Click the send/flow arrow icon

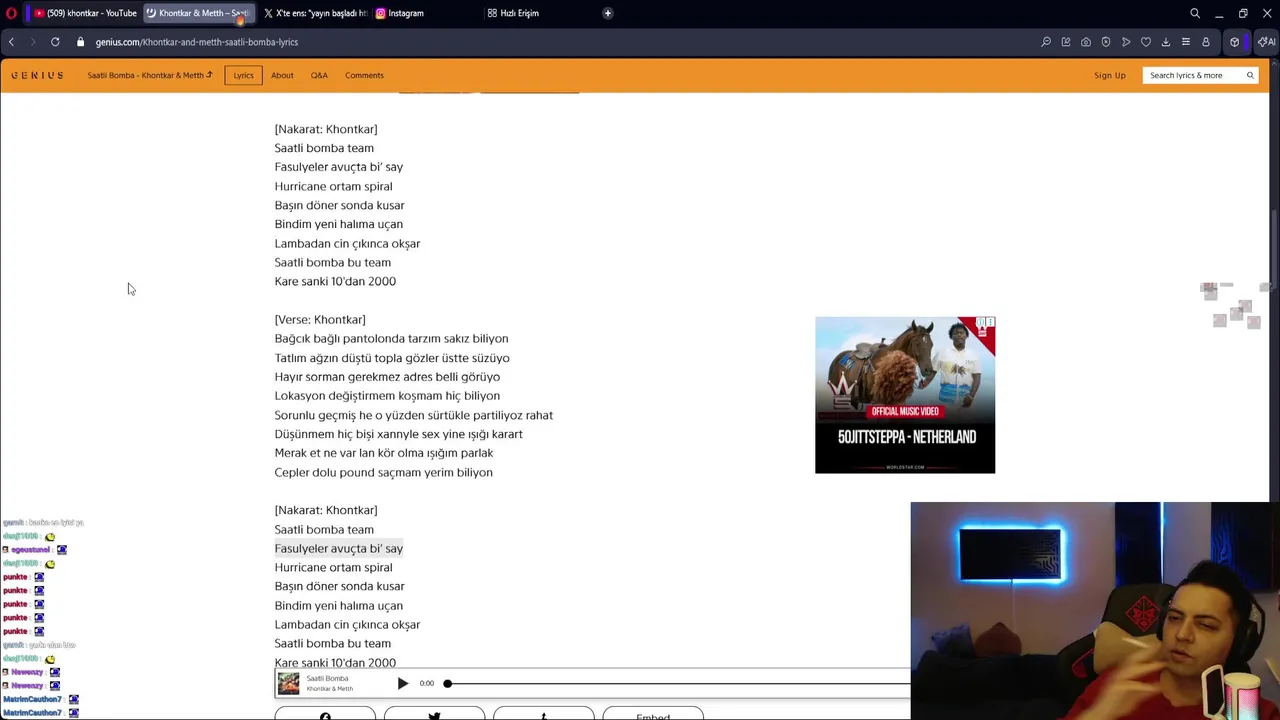pyautogui.click(x=1126, y=42)
